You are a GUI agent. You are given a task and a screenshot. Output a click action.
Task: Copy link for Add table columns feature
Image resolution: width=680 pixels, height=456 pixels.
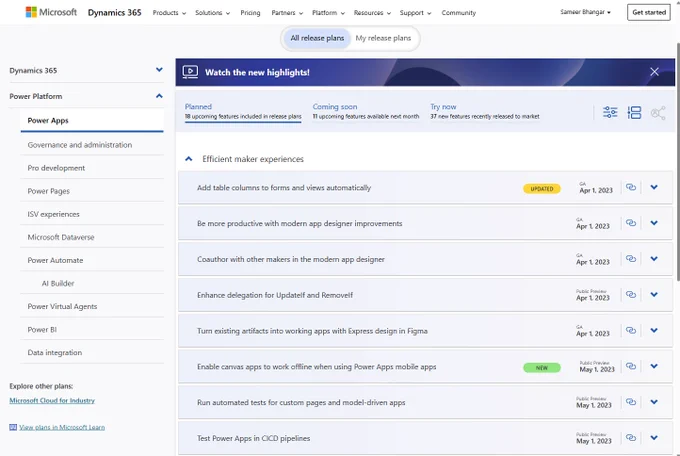631,187
